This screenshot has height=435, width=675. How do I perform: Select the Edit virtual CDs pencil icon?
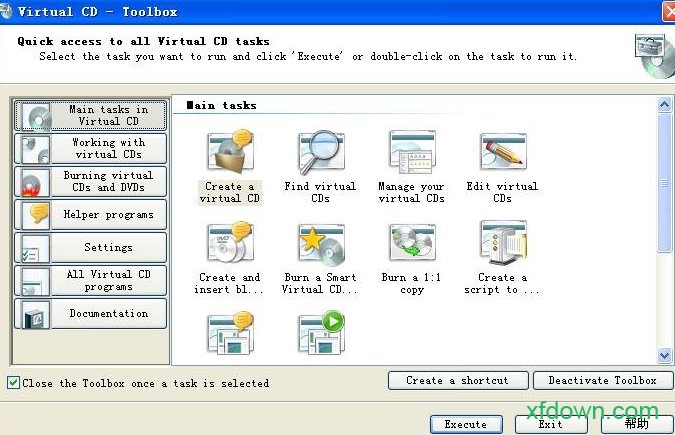coord(502,153)
